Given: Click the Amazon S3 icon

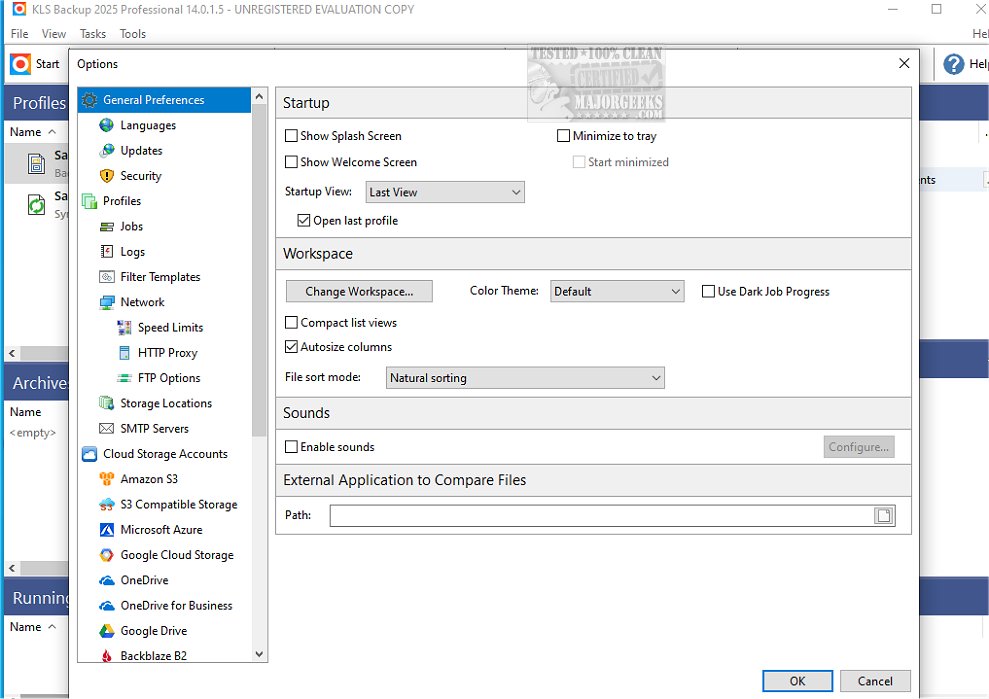Looking at the screenshot, I should pos(107,479).
